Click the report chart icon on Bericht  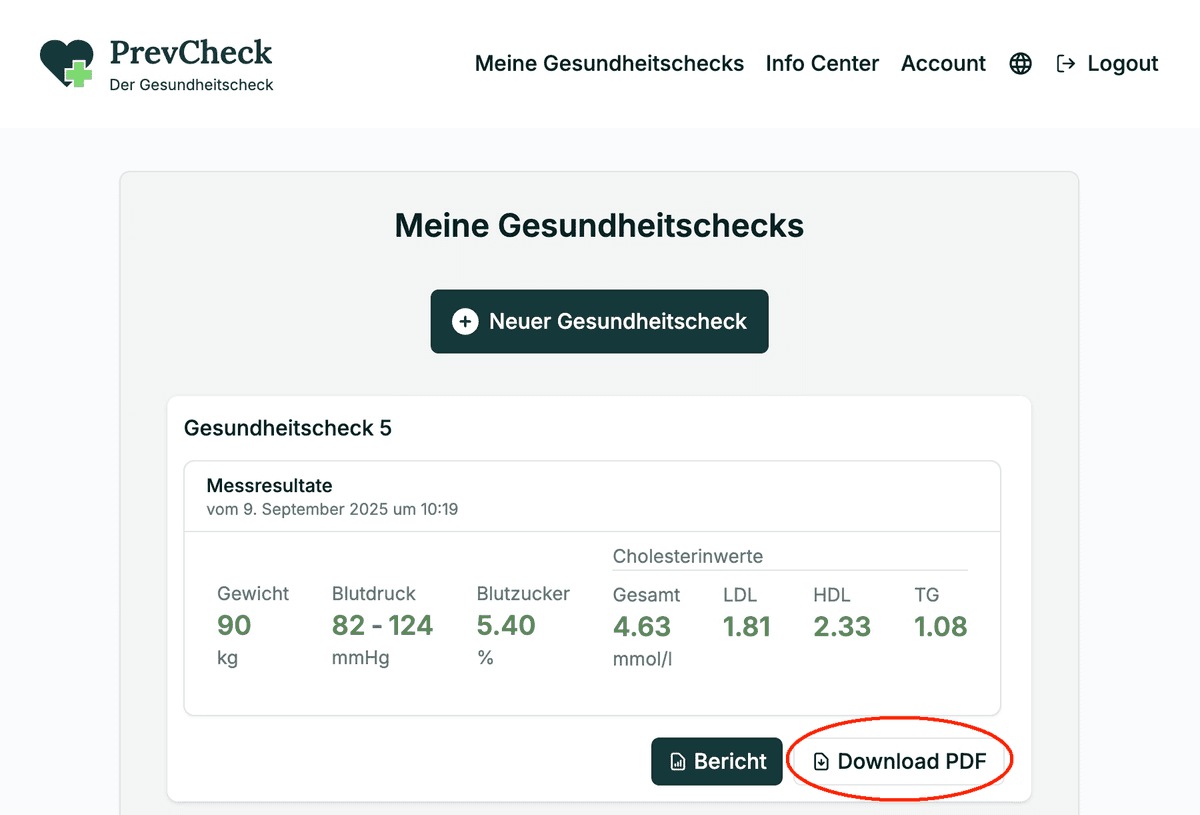point(677,762)
